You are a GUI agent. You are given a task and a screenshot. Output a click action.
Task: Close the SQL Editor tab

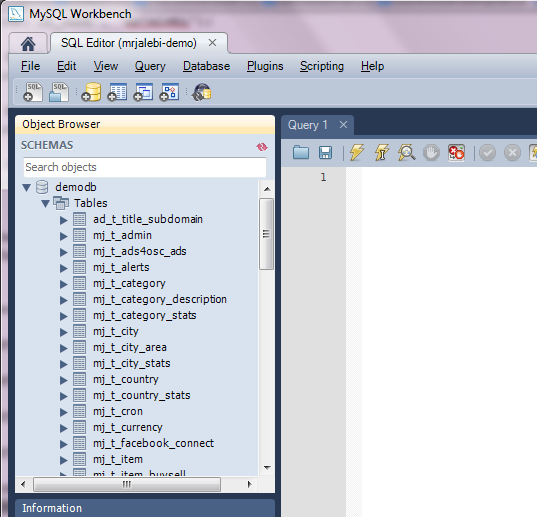click(212, 43)
